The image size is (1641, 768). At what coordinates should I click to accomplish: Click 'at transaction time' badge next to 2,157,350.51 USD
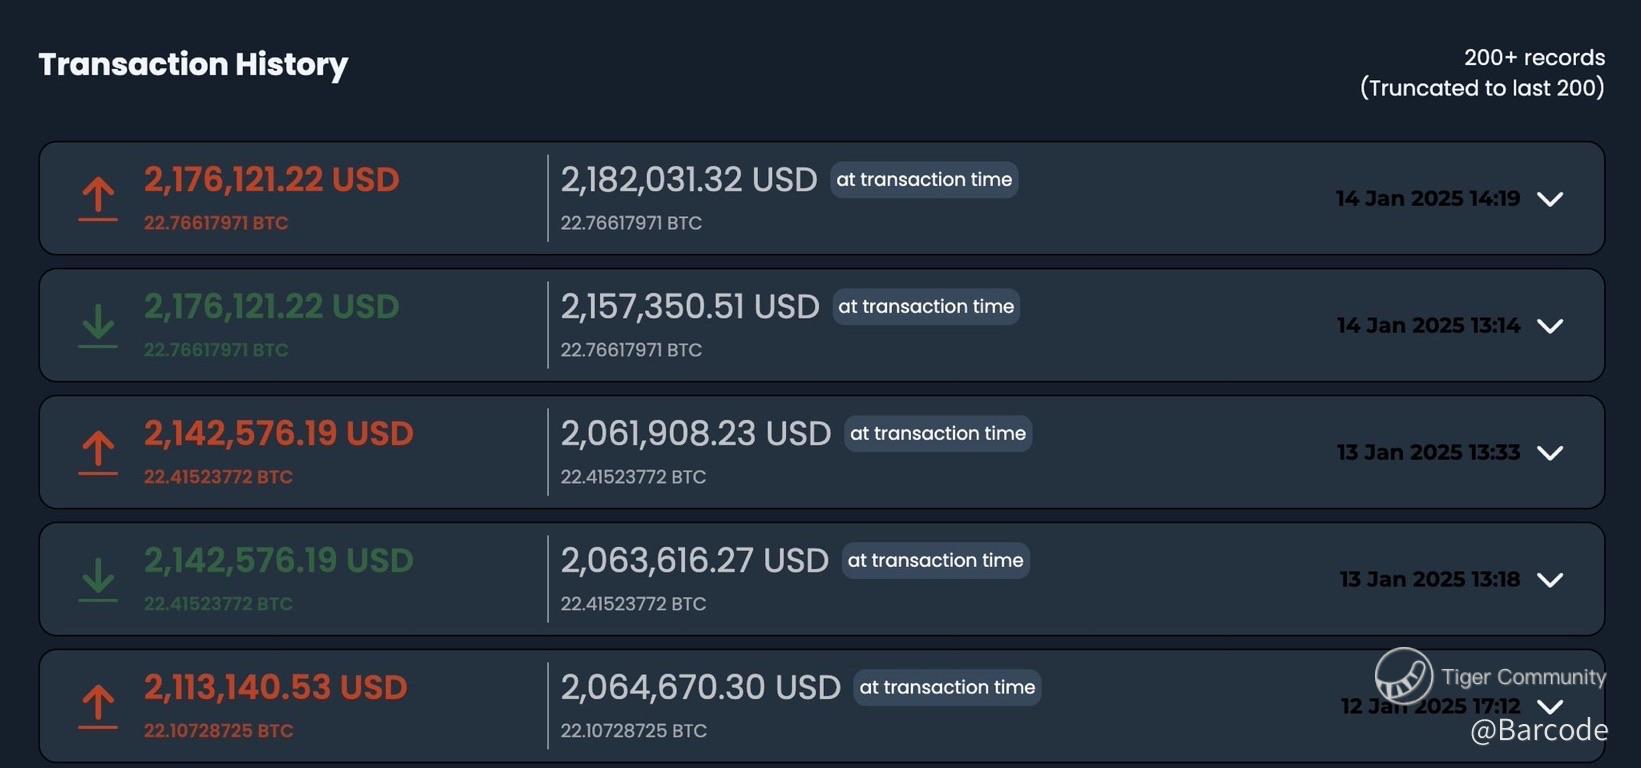(x=926, y=307)
